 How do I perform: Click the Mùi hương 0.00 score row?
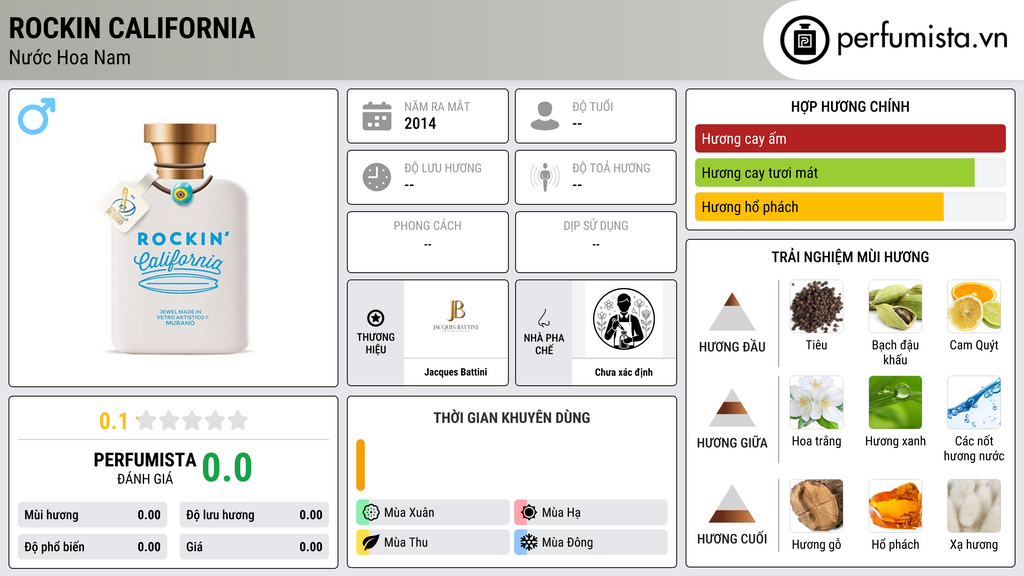point(92,515)
